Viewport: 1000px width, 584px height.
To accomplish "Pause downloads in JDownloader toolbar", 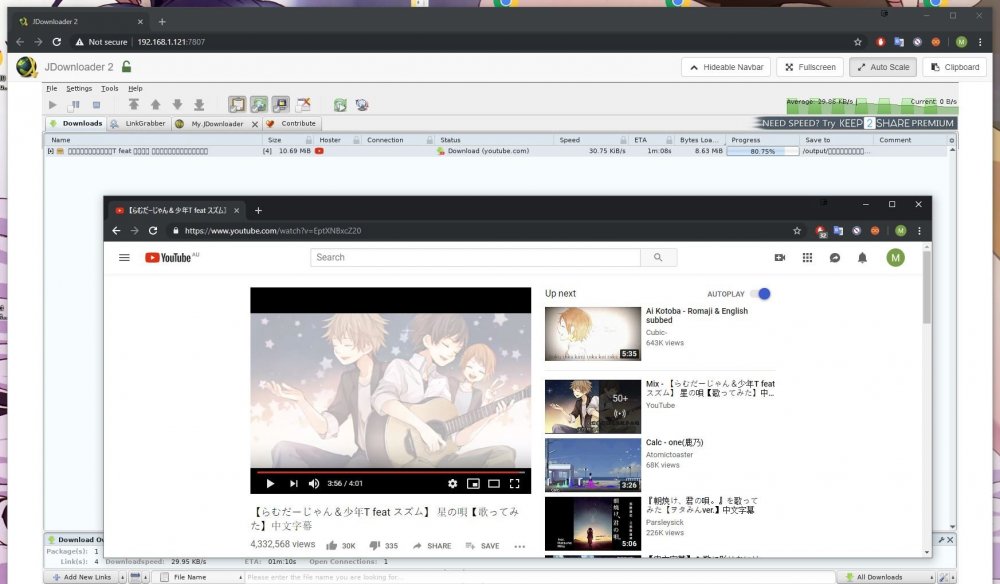I will (75, 105).
